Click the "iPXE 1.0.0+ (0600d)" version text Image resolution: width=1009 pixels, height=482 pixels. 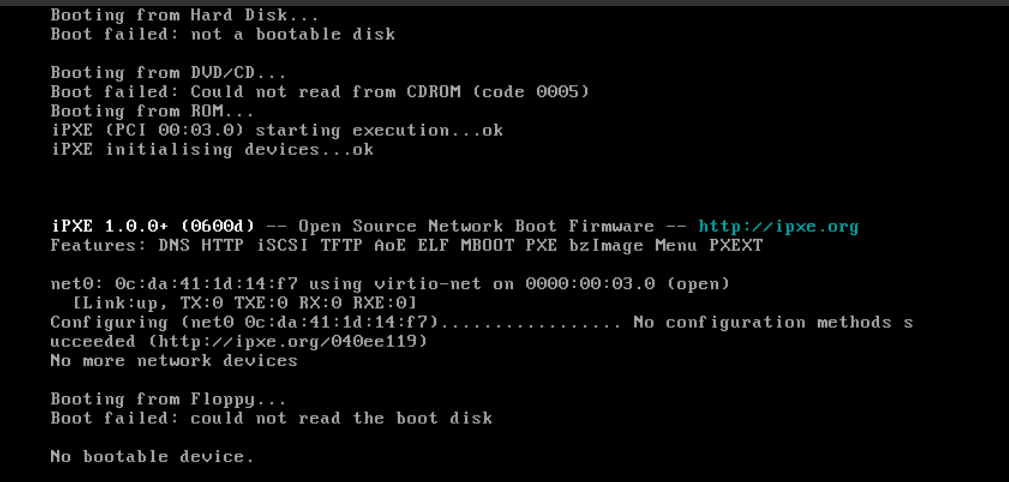[x=153, y=226]
